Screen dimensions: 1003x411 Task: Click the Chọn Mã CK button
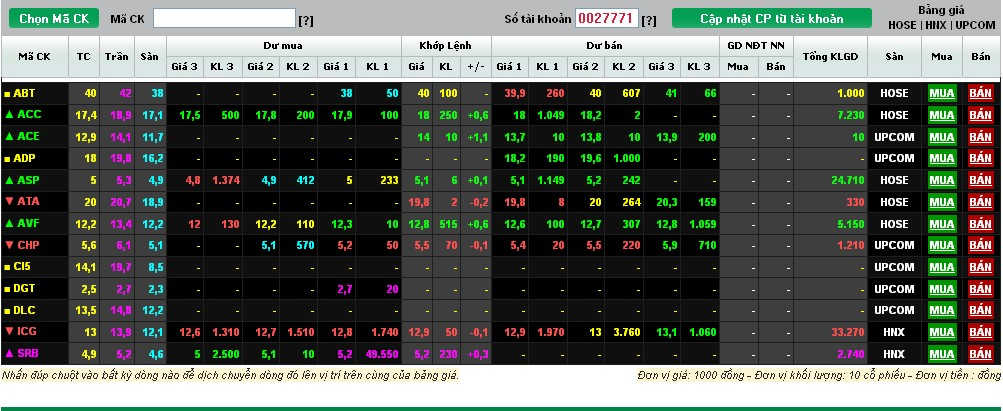[x=53, y=18]
